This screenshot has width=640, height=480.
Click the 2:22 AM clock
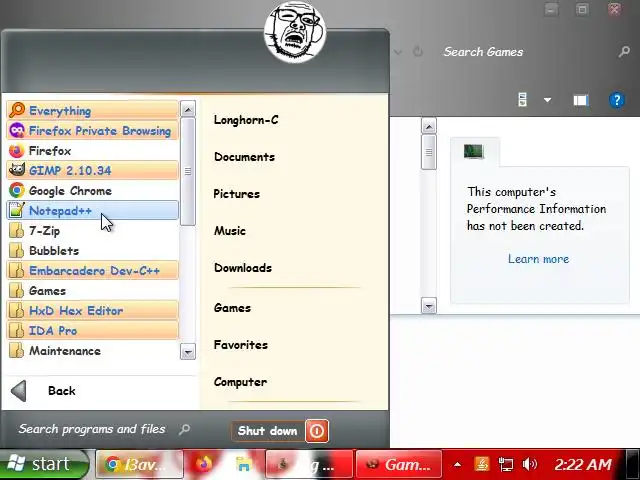pyautogui.click(x=583, y=464)
